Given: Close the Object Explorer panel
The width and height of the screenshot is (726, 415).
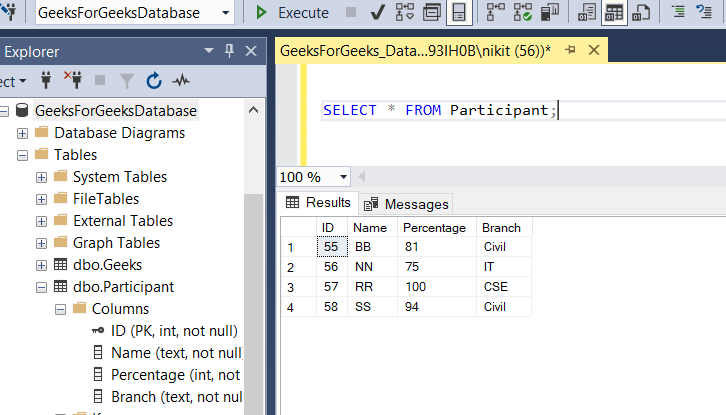Looking at the screenshot, I should pyautogui.click(x=251, y=50).
